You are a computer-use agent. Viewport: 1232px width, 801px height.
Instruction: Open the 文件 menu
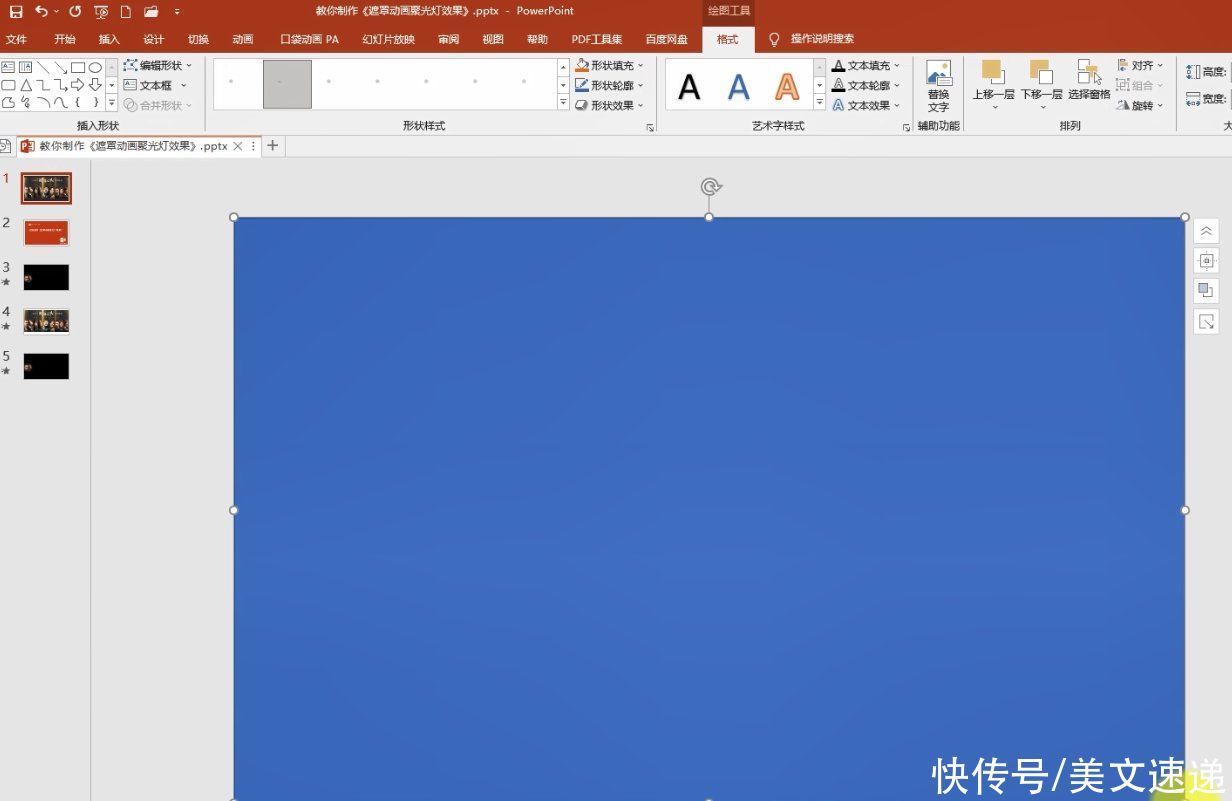(x=17, y=39)
